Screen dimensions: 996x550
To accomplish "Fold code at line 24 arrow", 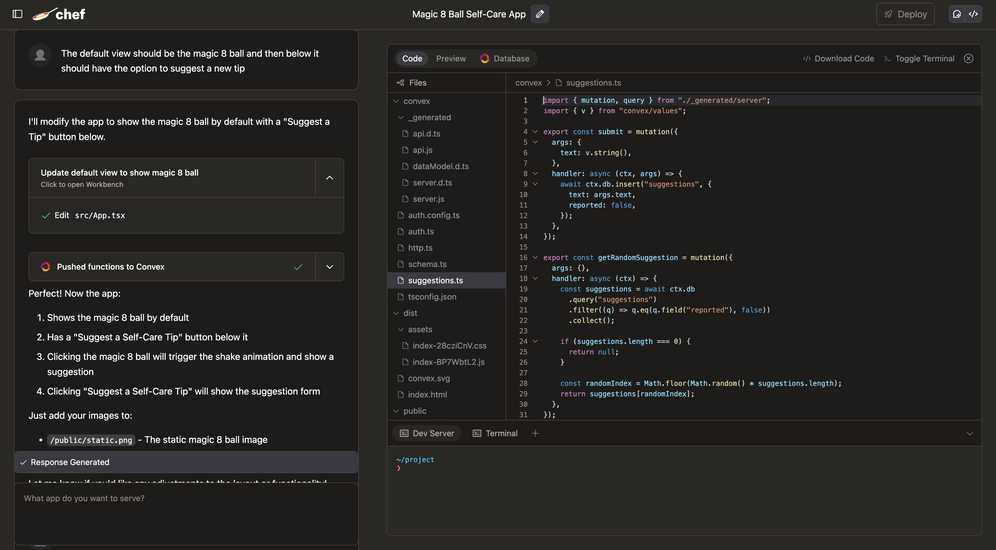I will (x=535, y=341).
